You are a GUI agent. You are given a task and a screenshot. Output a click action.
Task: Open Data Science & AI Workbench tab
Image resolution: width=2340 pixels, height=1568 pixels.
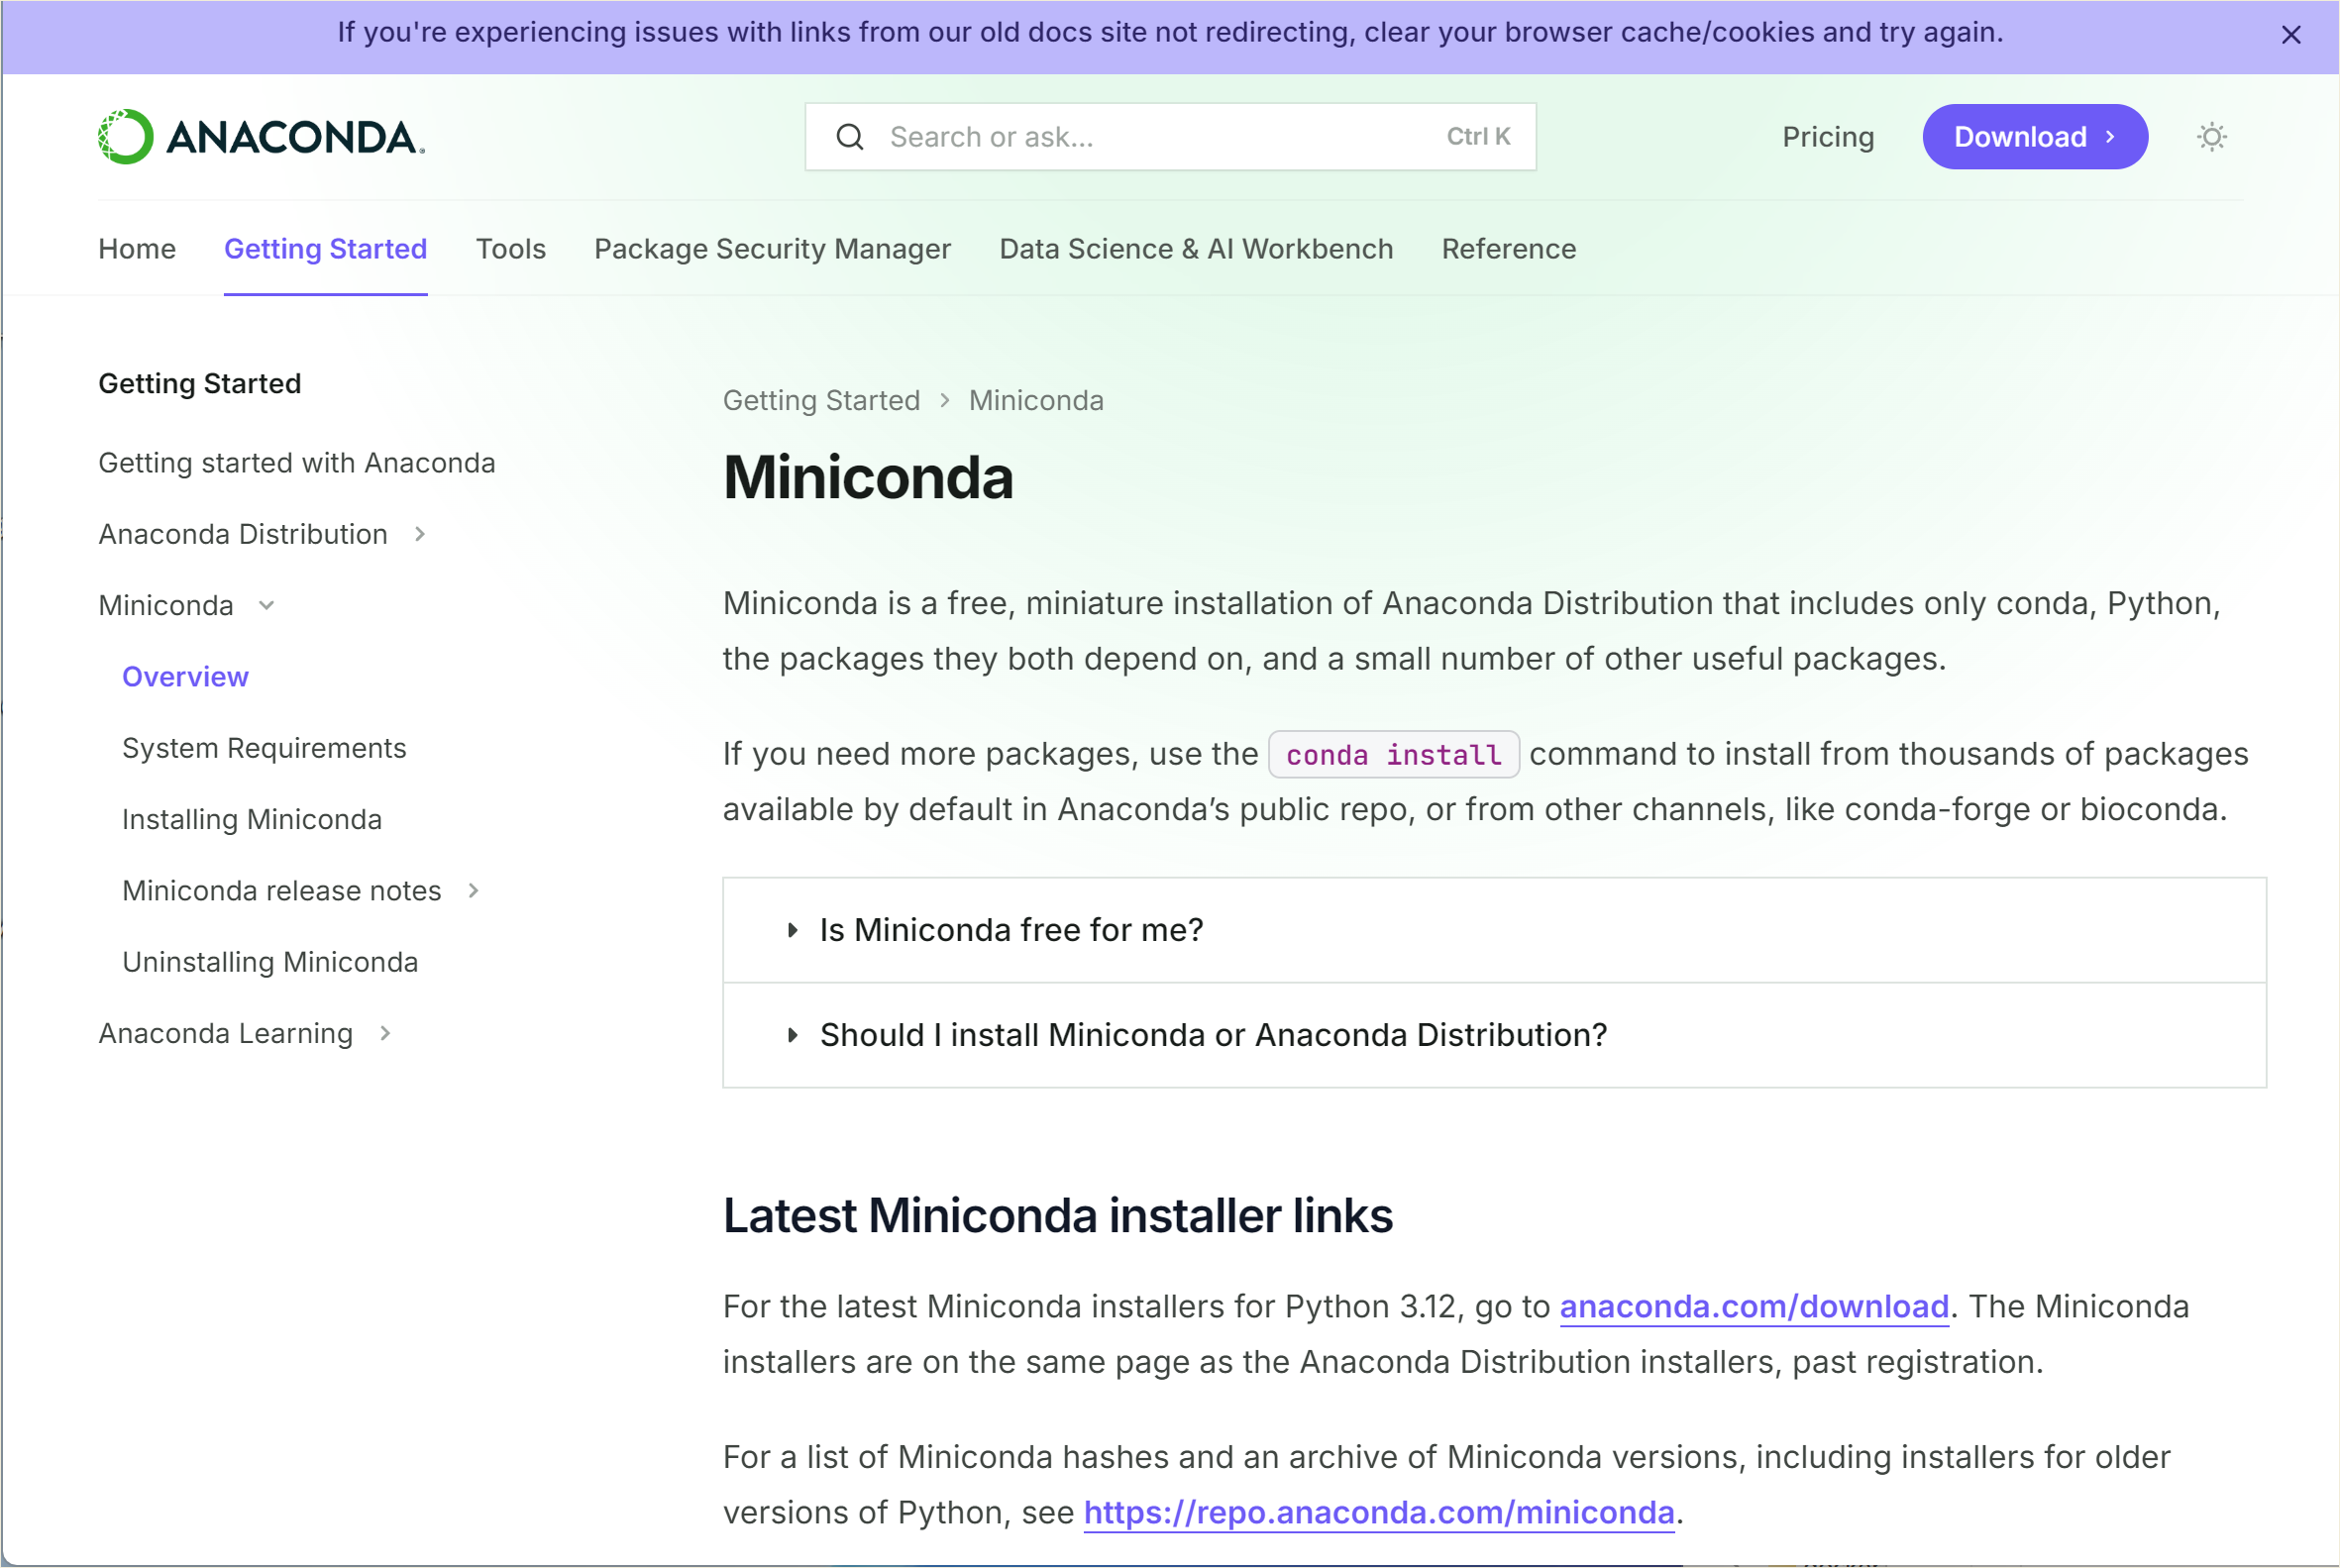(x=1196, y=249)
